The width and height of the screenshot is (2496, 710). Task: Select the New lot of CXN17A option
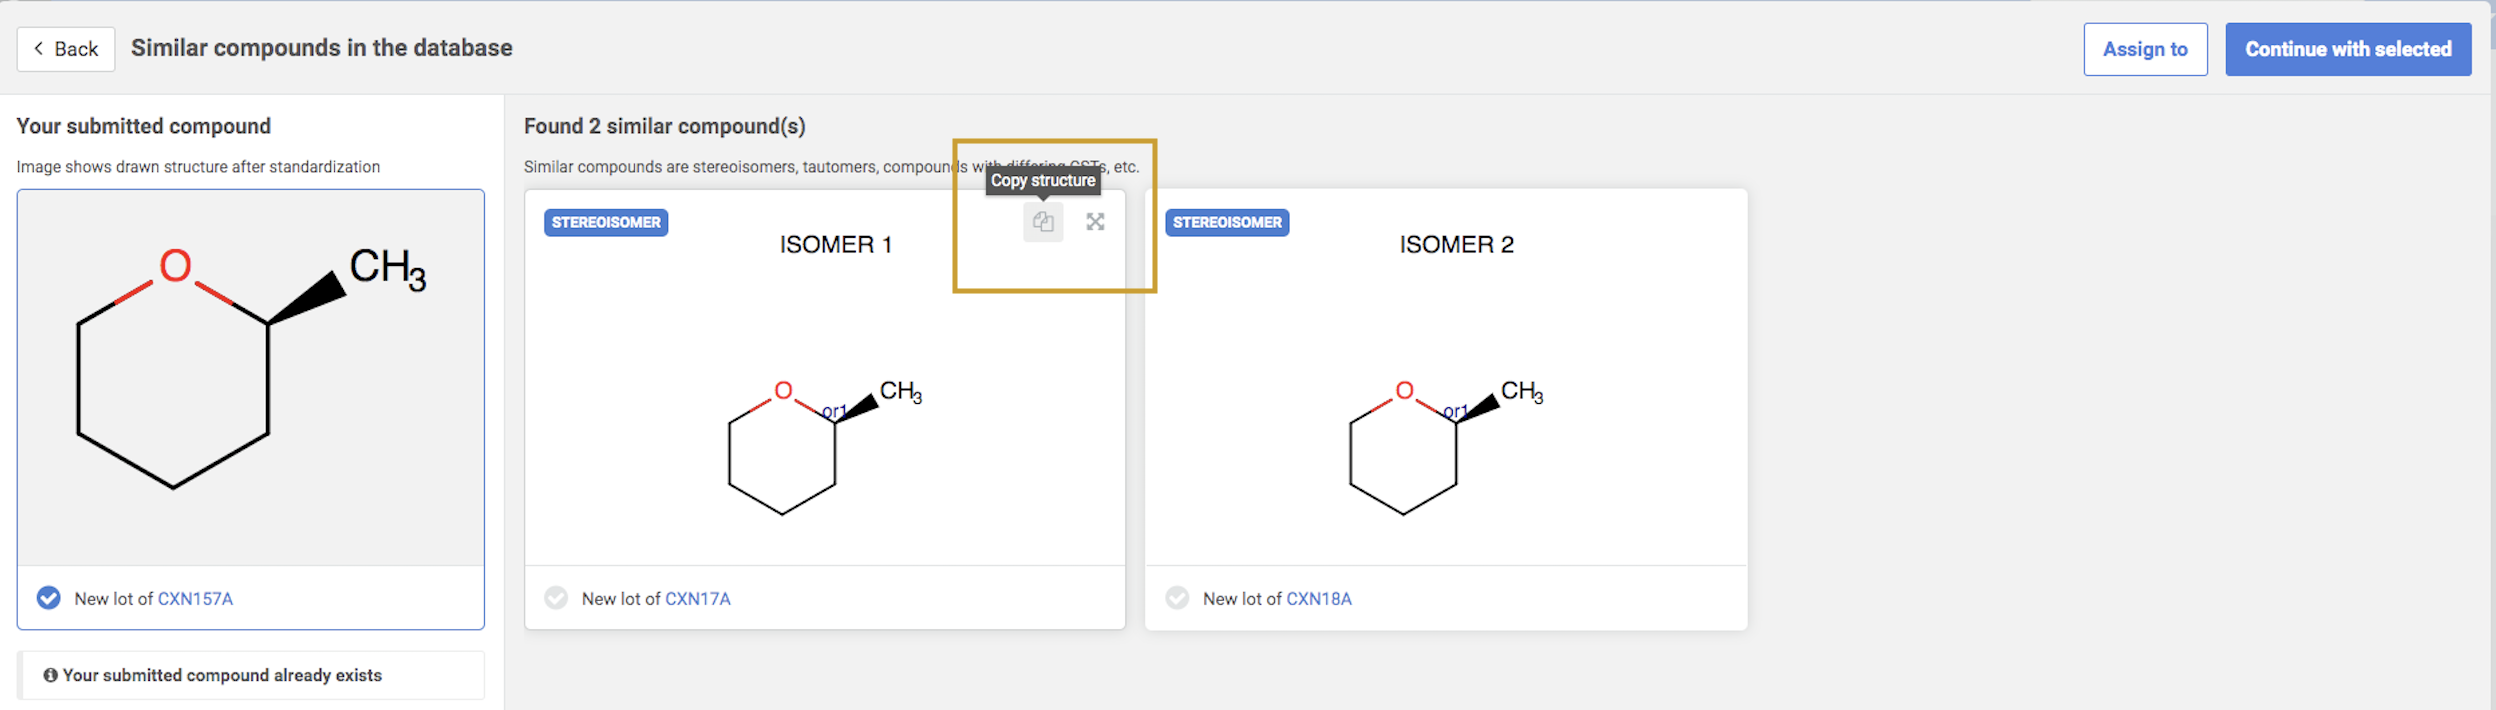point(556,598)
